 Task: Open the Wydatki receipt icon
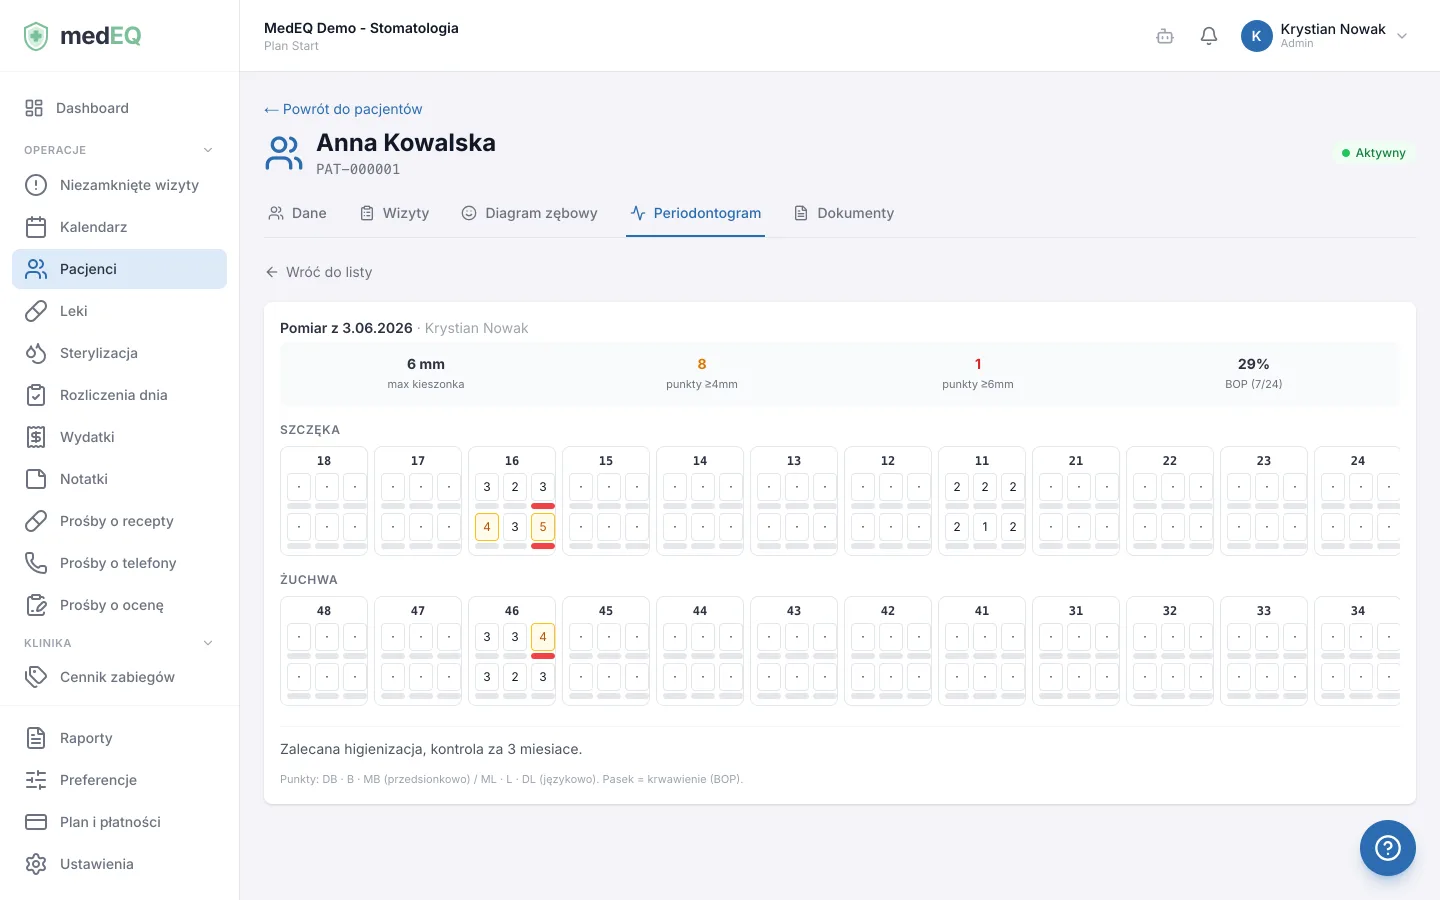(x=36, y=437)
